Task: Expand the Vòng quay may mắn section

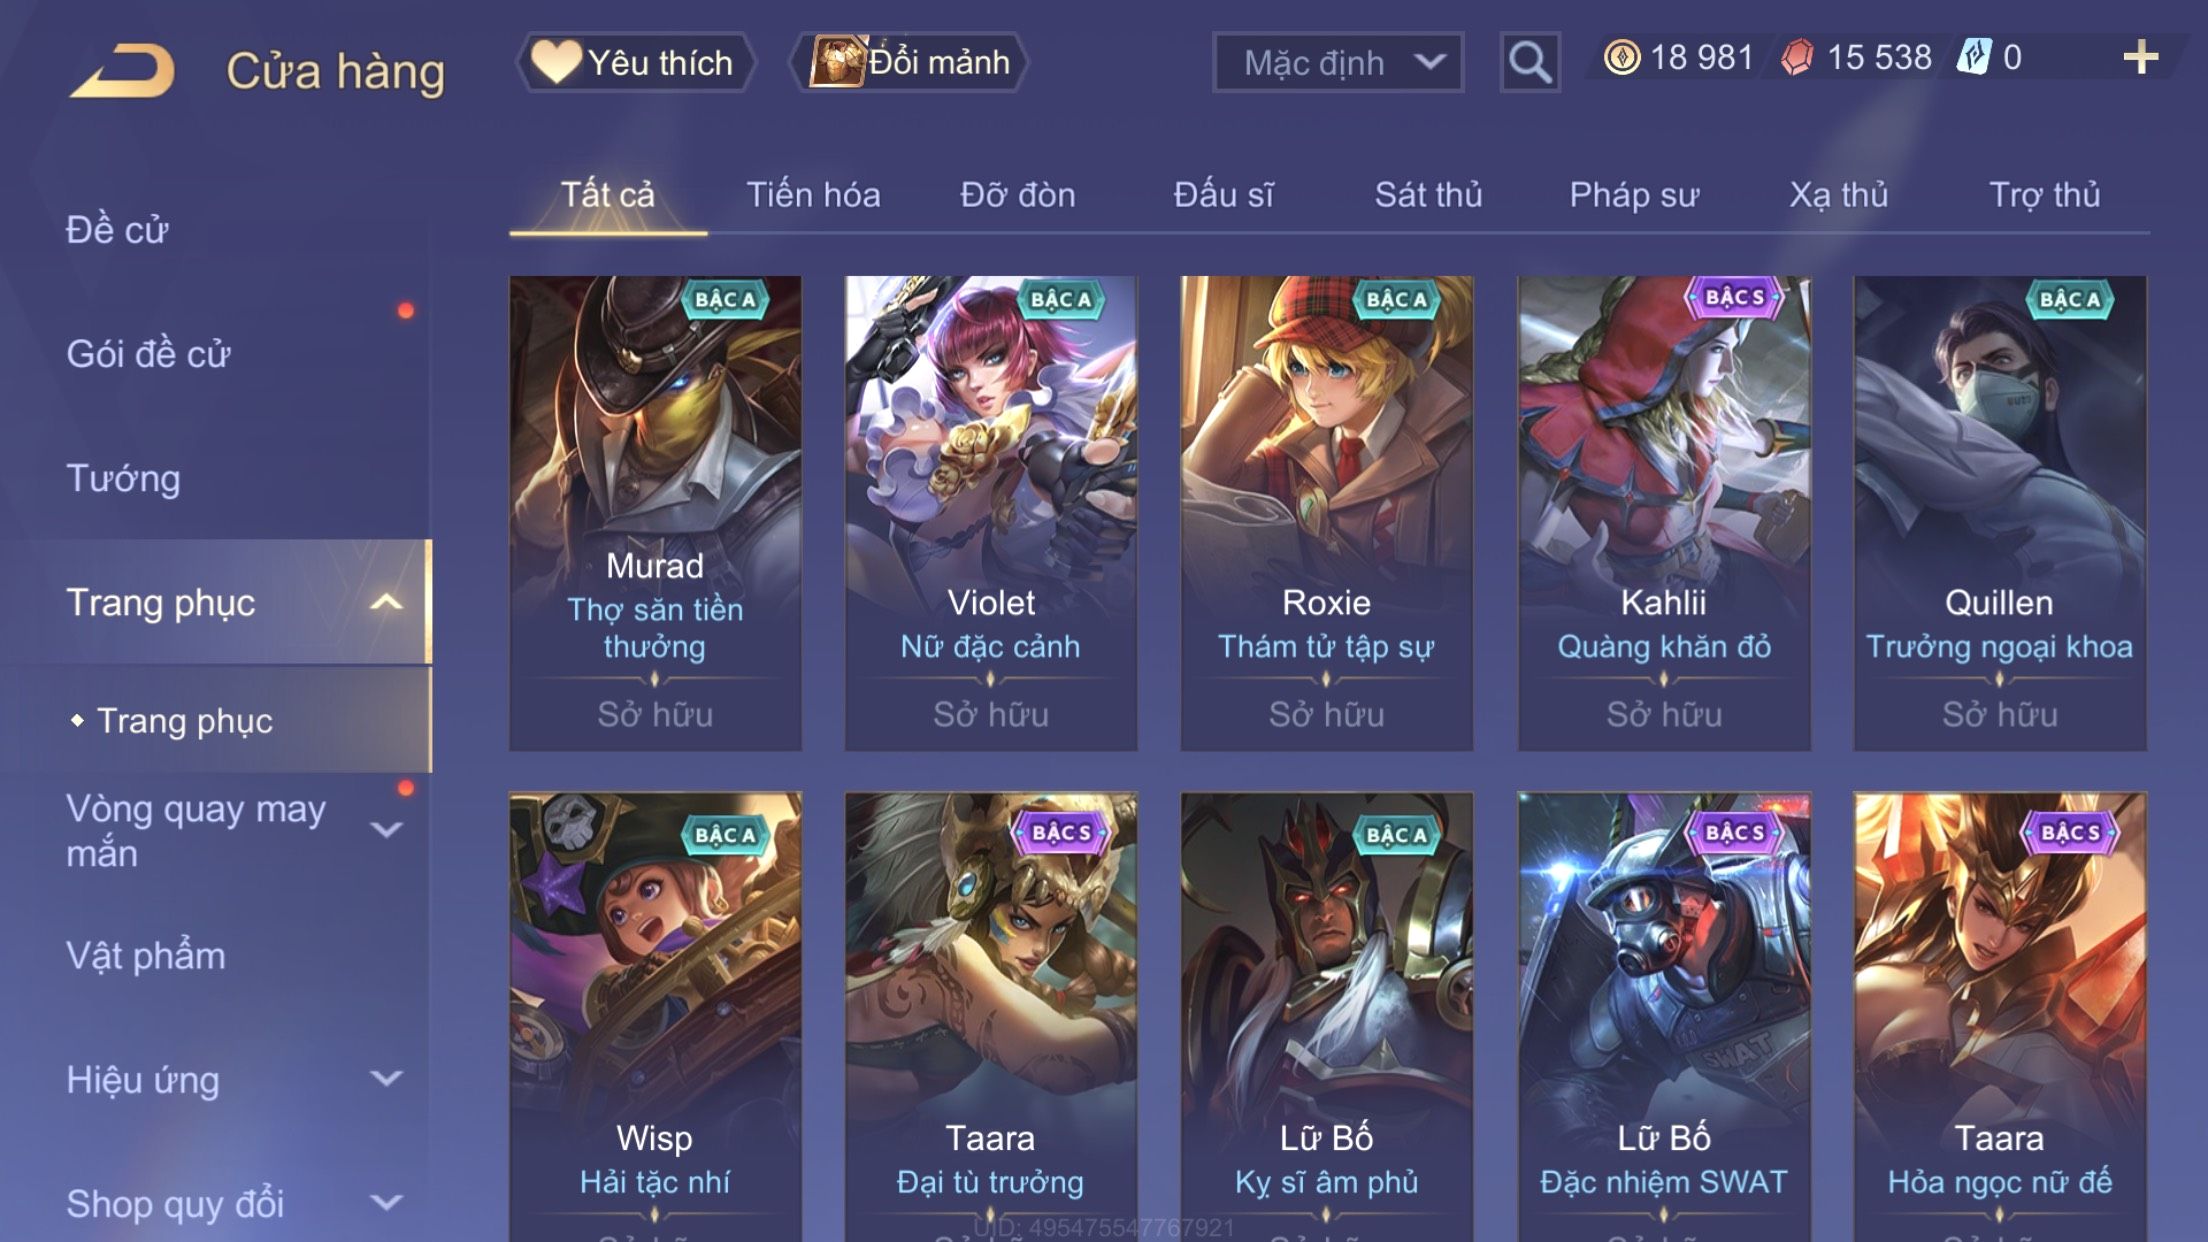Action: click(386, 830)
